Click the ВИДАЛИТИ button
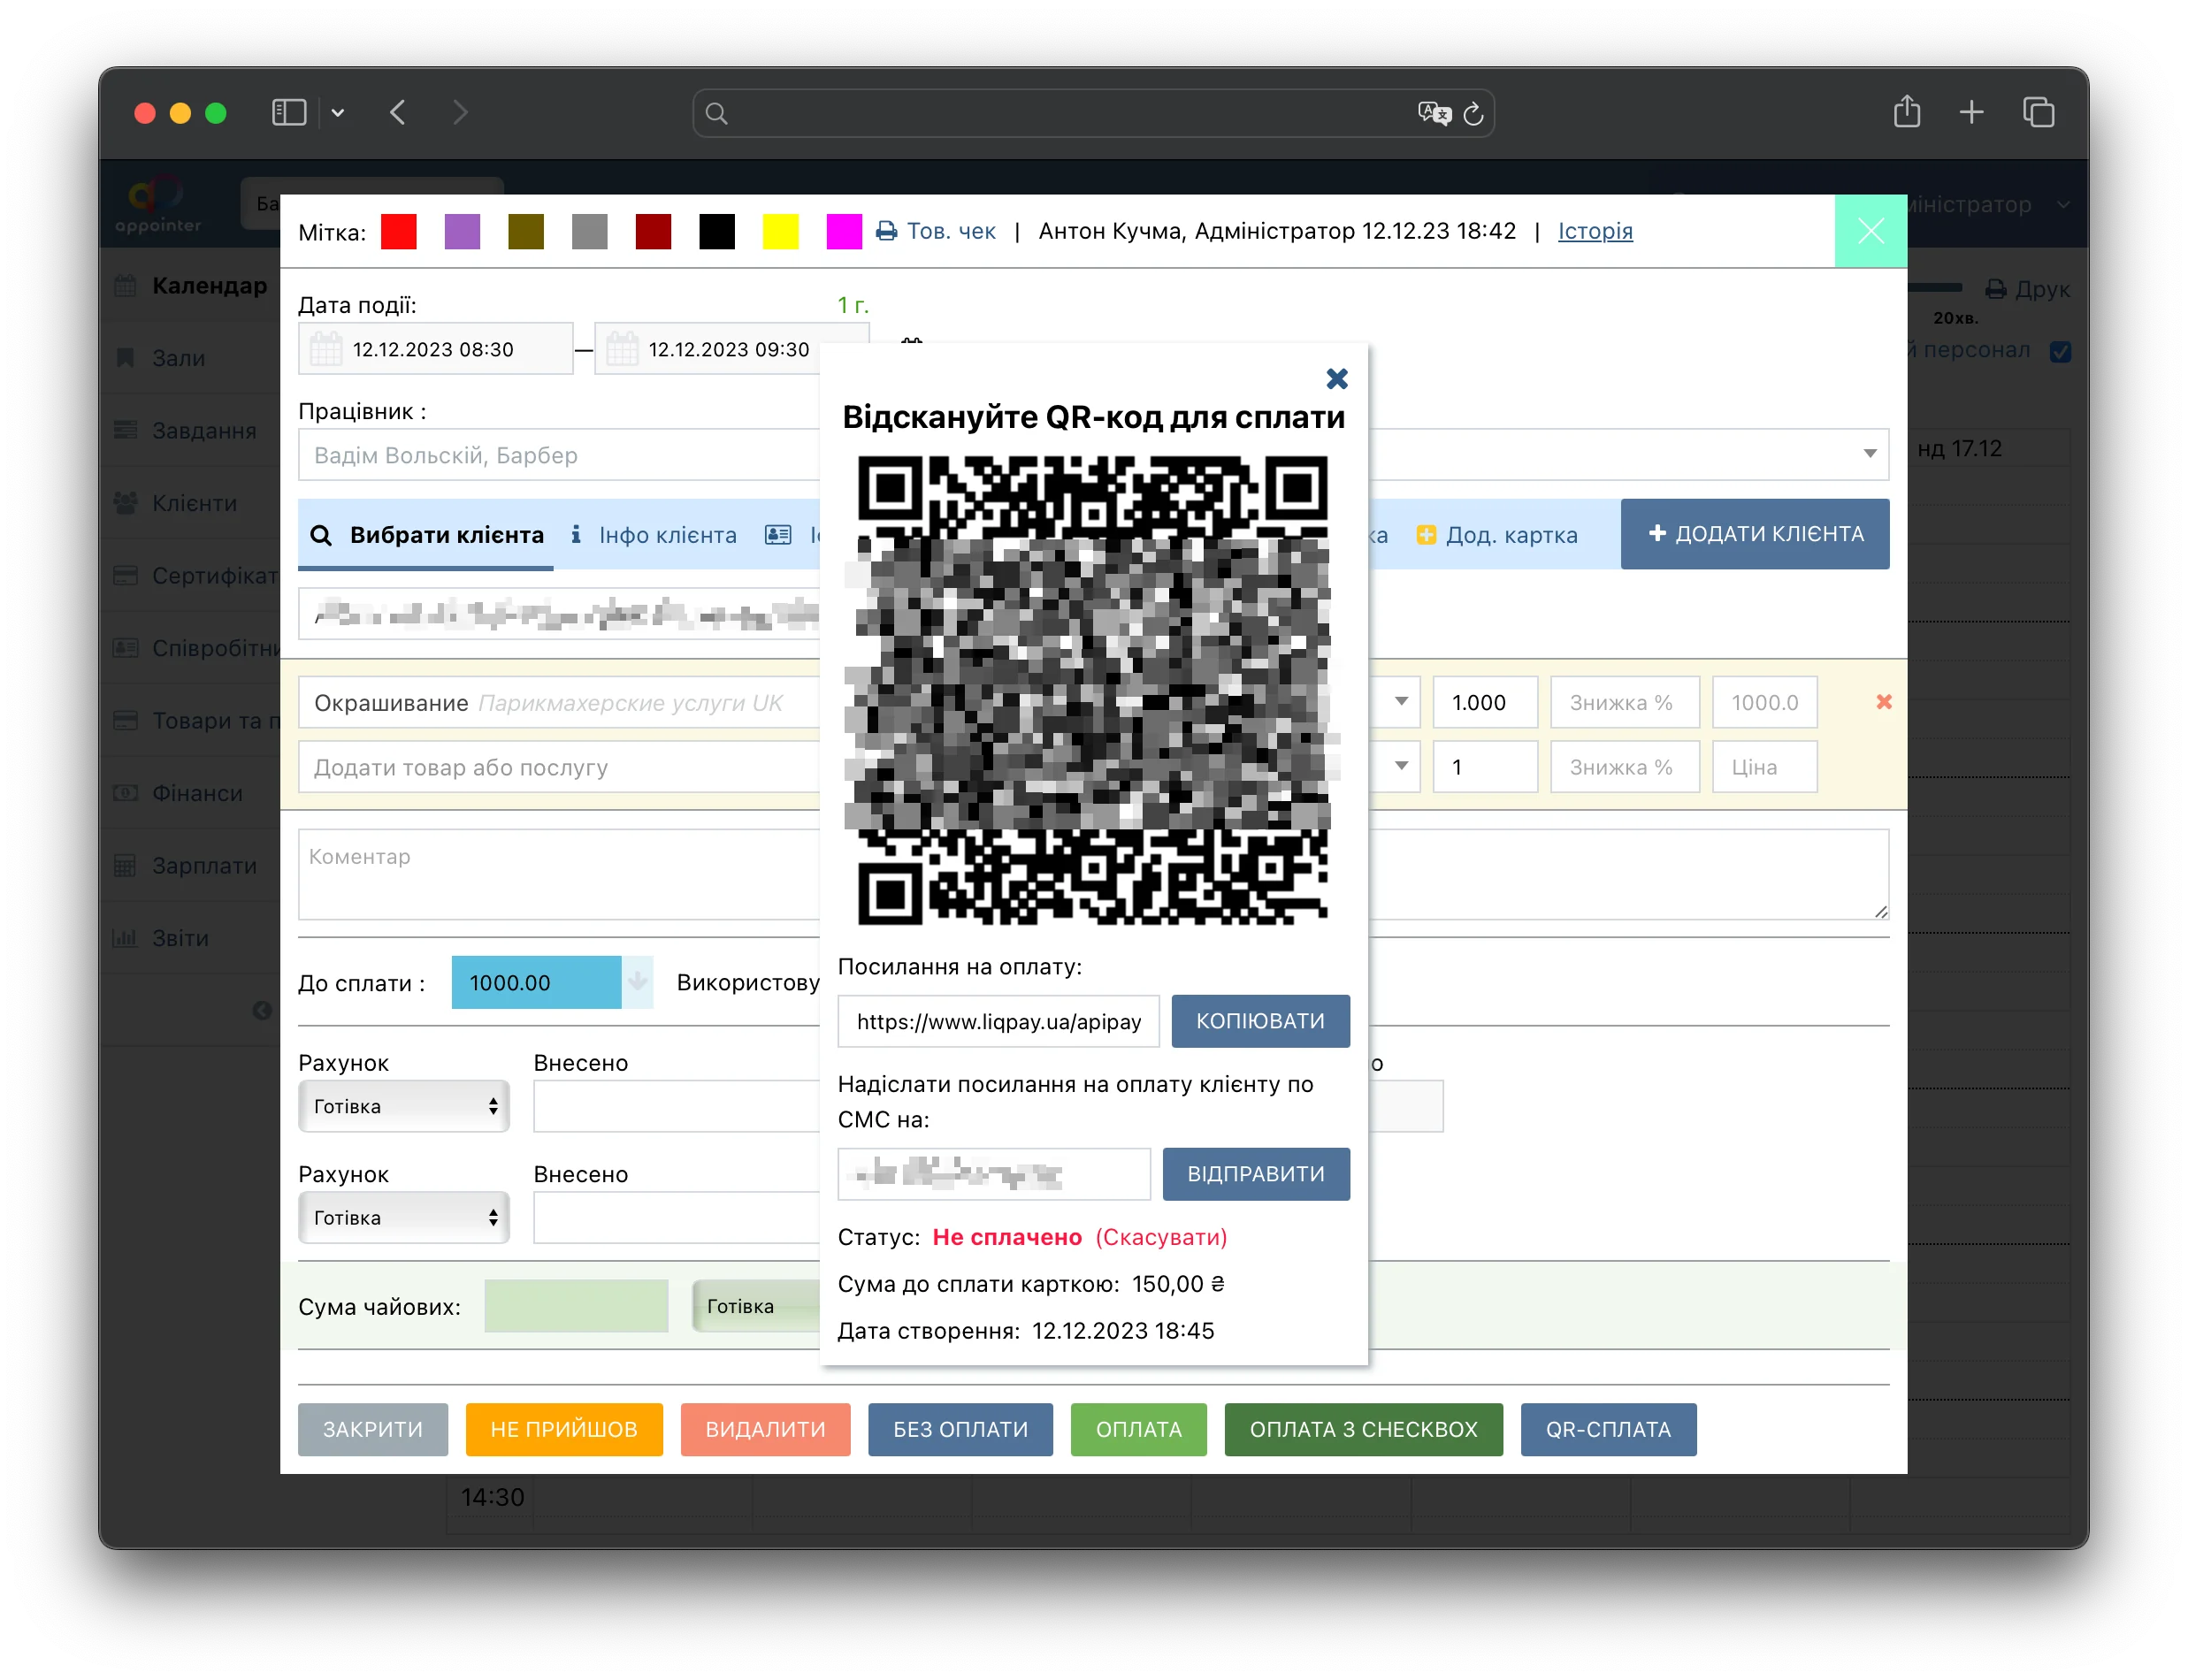Viewport: 2188px width, 1680px height. click(x=766, y=1429)
